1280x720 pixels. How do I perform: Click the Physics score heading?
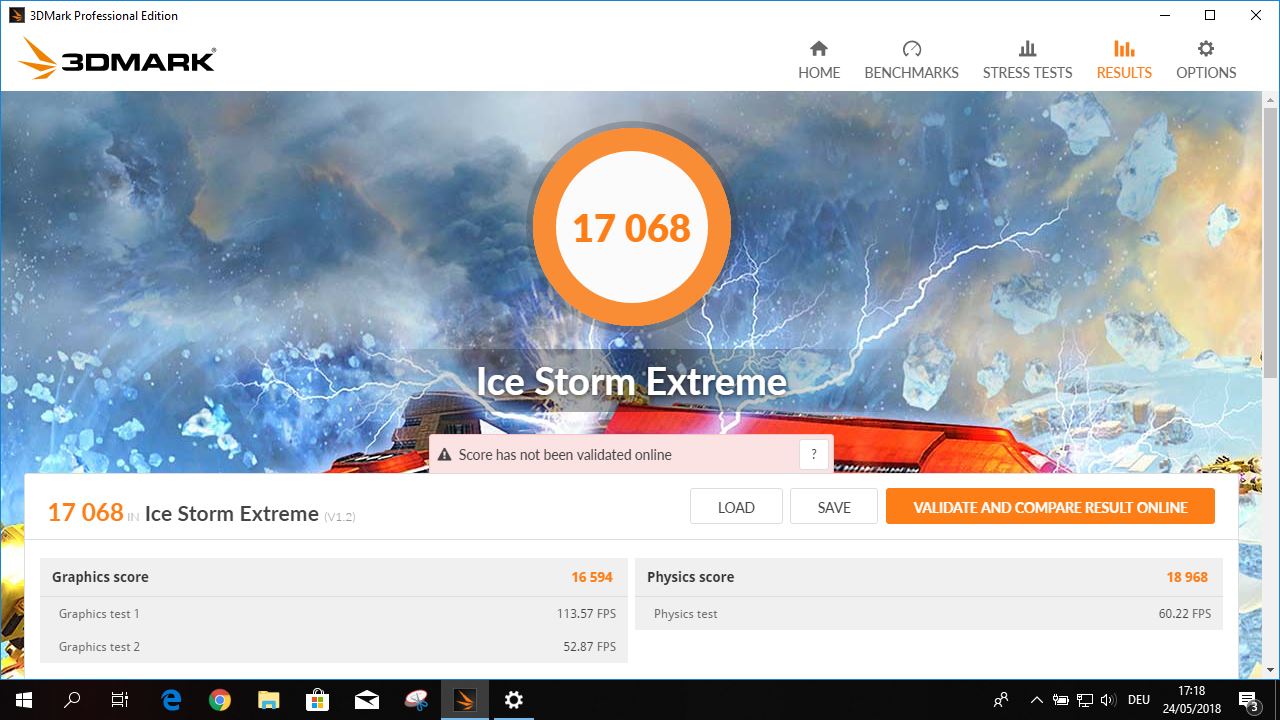[690, 577]
